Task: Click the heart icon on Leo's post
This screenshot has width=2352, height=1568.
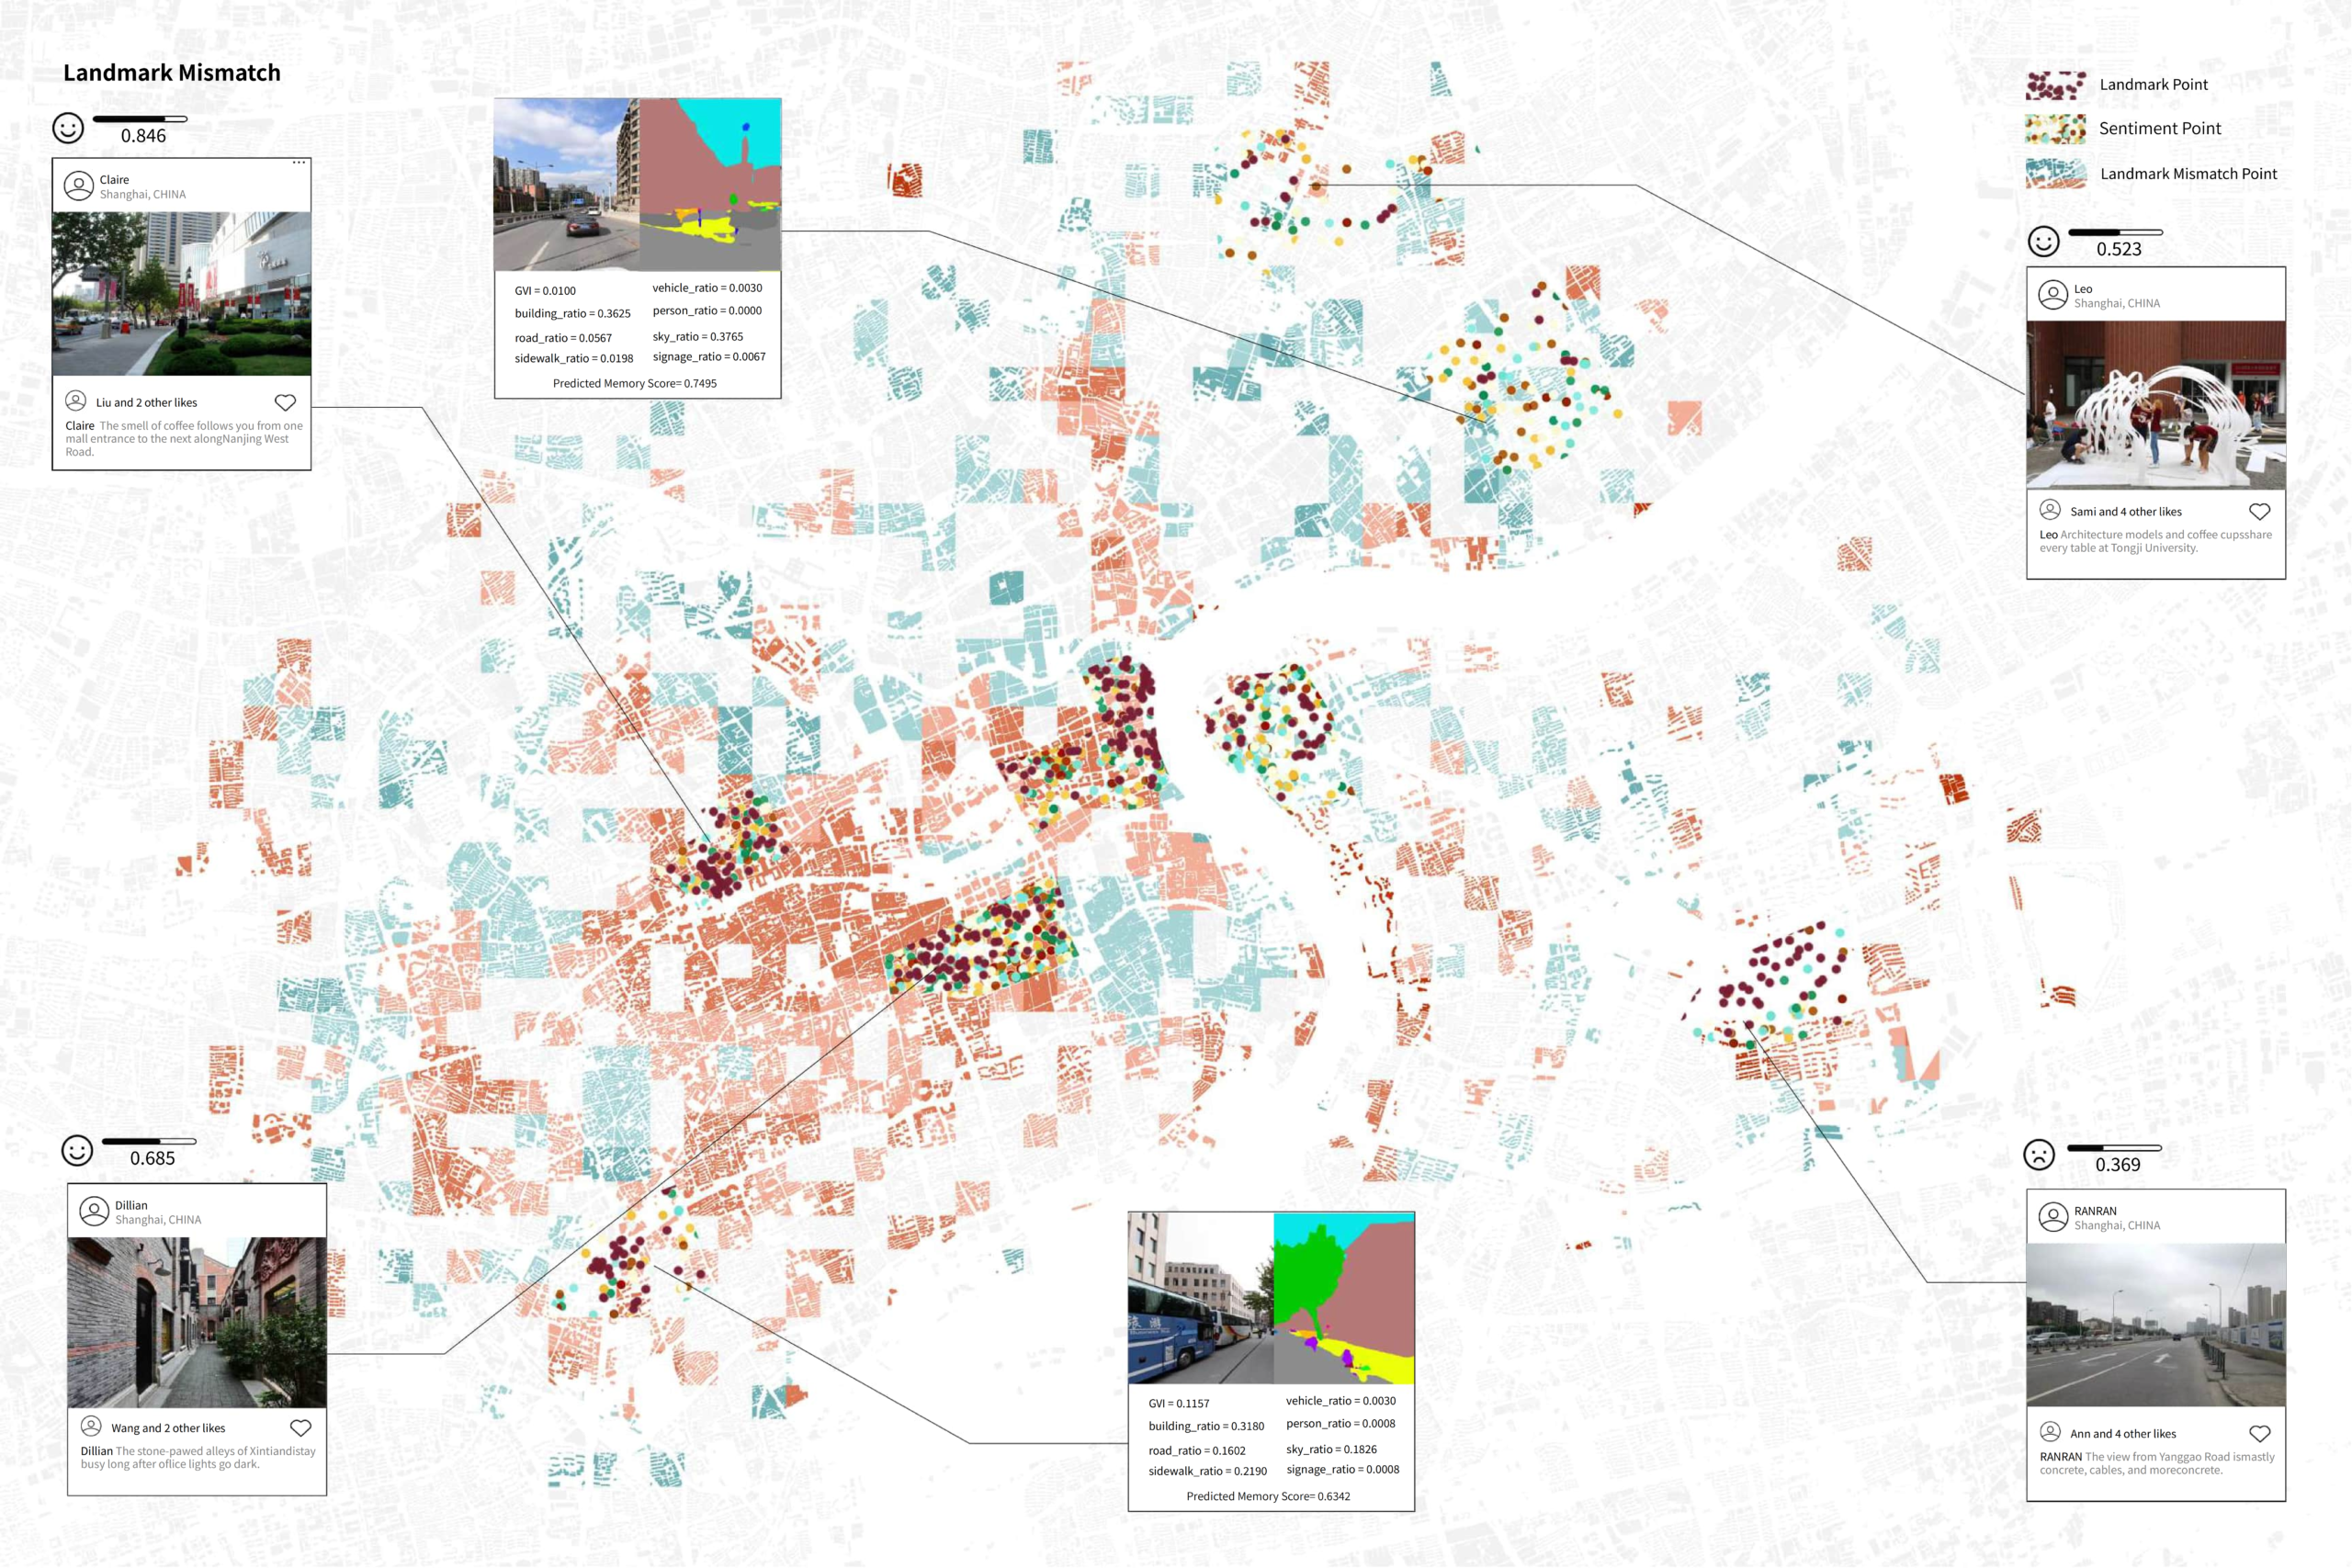Action: [2259, 511]
